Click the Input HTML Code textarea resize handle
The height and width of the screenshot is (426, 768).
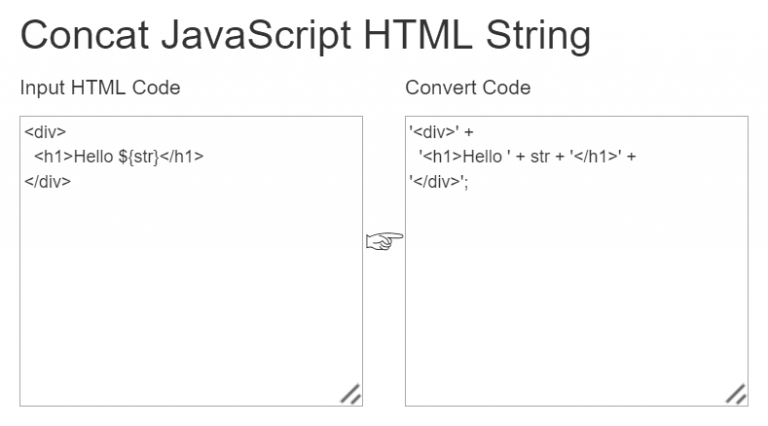pos(351,394)
